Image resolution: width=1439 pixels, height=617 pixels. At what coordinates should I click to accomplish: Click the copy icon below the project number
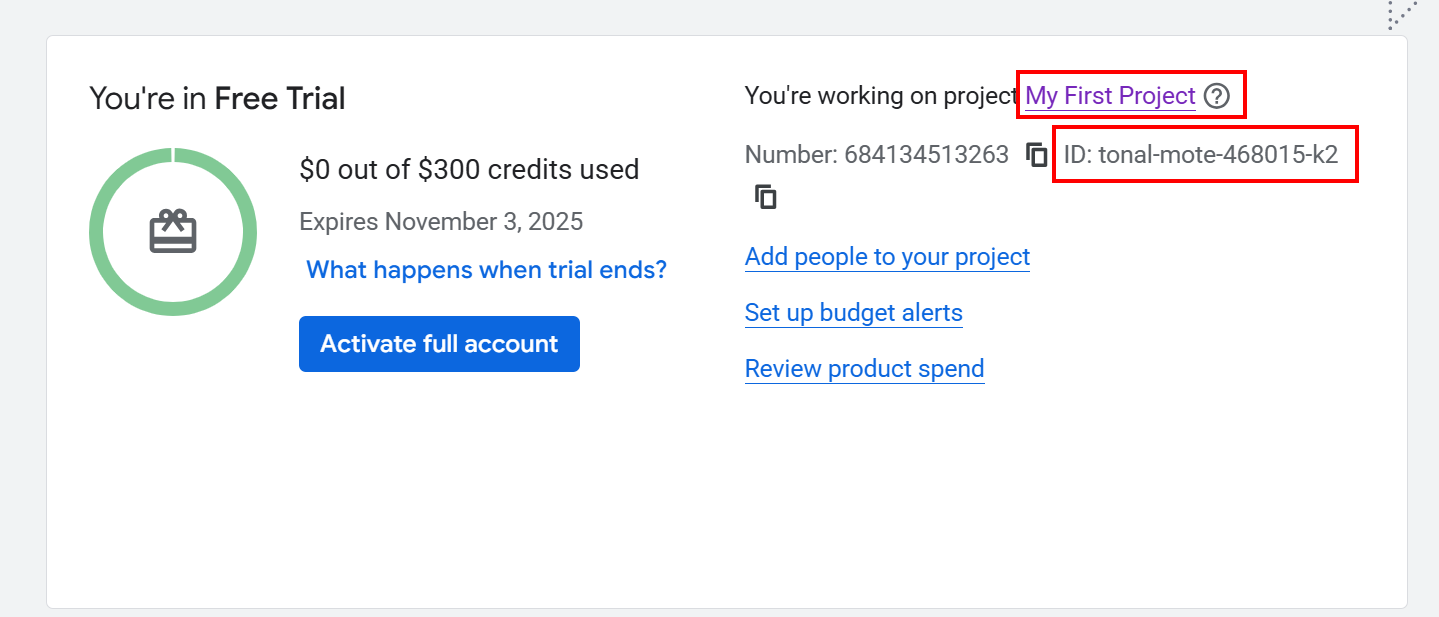(765, 196)
